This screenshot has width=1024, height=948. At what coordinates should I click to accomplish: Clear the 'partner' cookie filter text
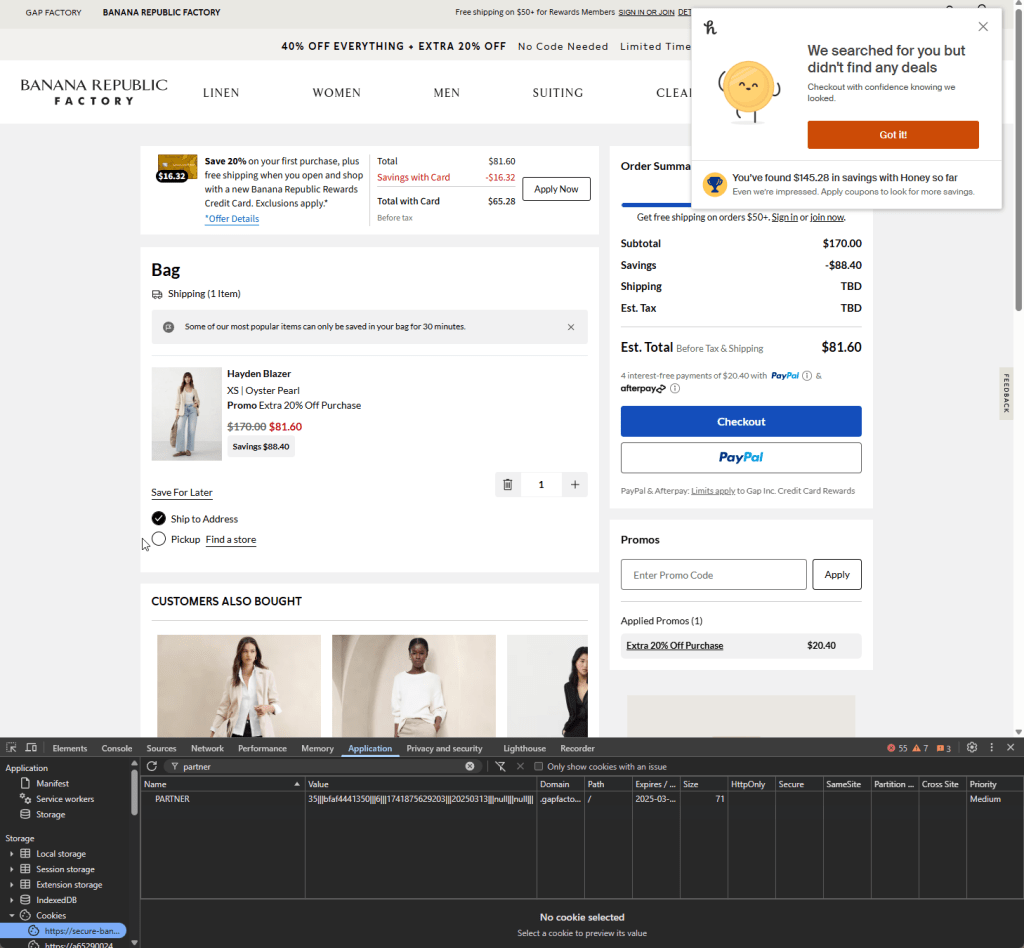[x=470, y=766]
